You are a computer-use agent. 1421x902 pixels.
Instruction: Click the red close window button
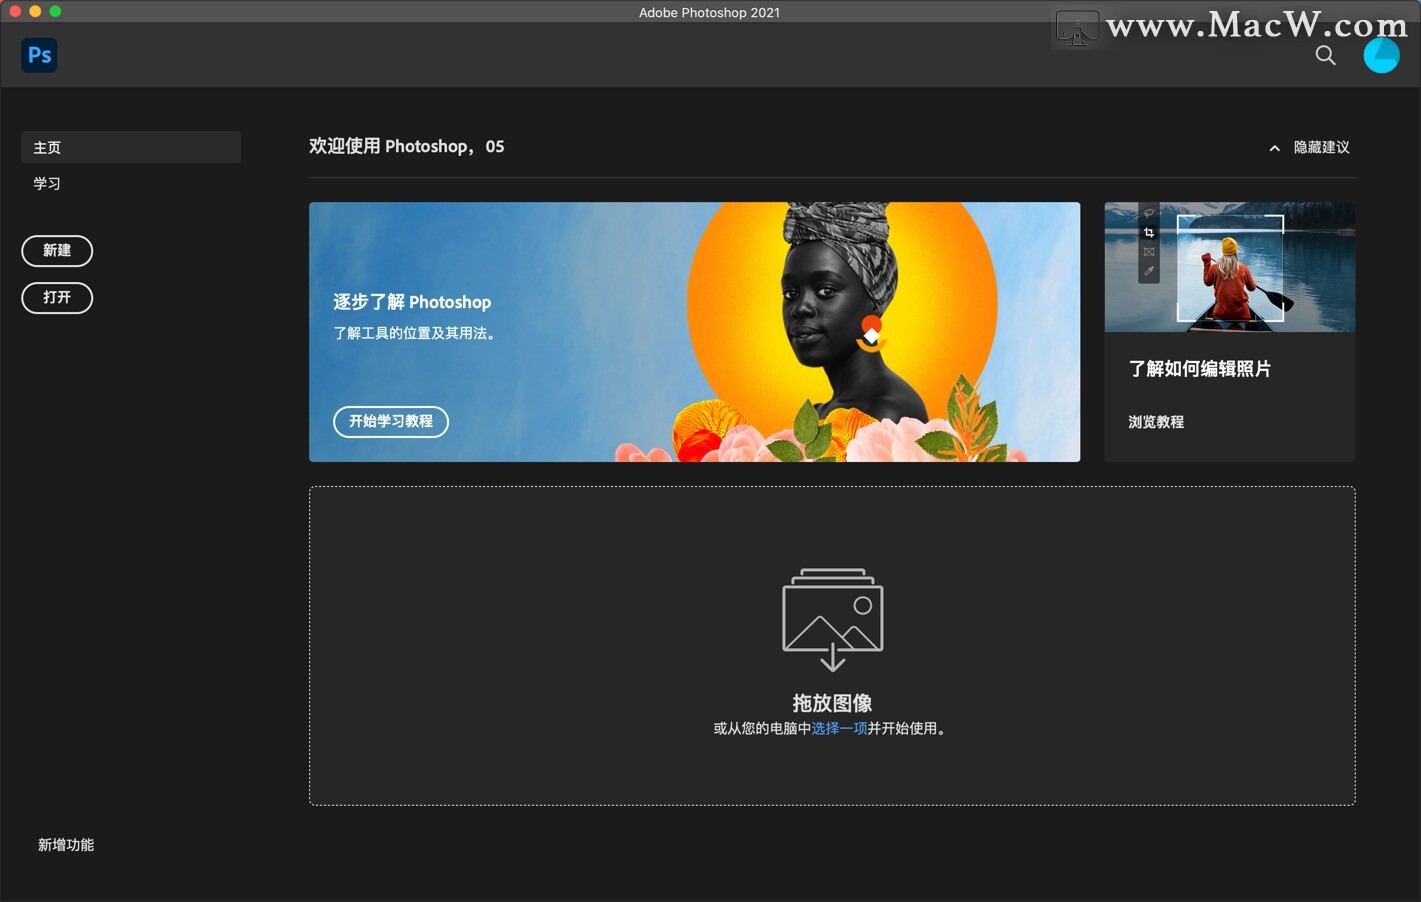click(x=15, y=11)
